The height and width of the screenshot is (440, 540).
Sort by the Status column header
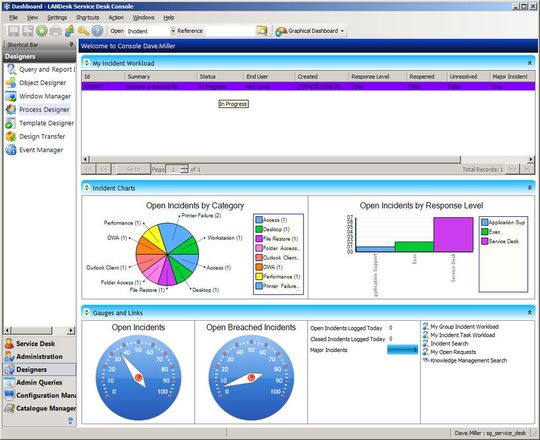click(x=220, y=76)
